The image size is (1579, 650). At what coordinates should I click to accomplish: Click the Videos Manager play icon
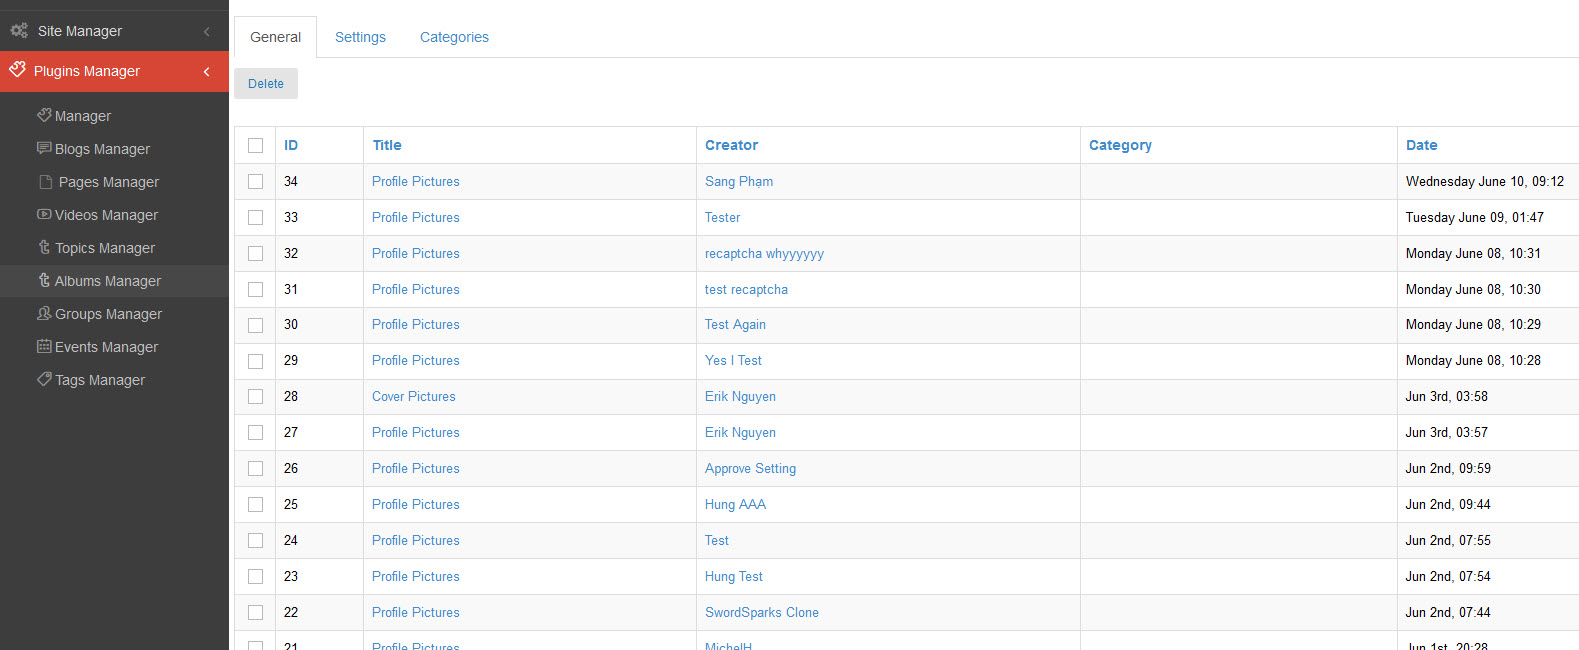pyautogui.click(x=44, y=214)
